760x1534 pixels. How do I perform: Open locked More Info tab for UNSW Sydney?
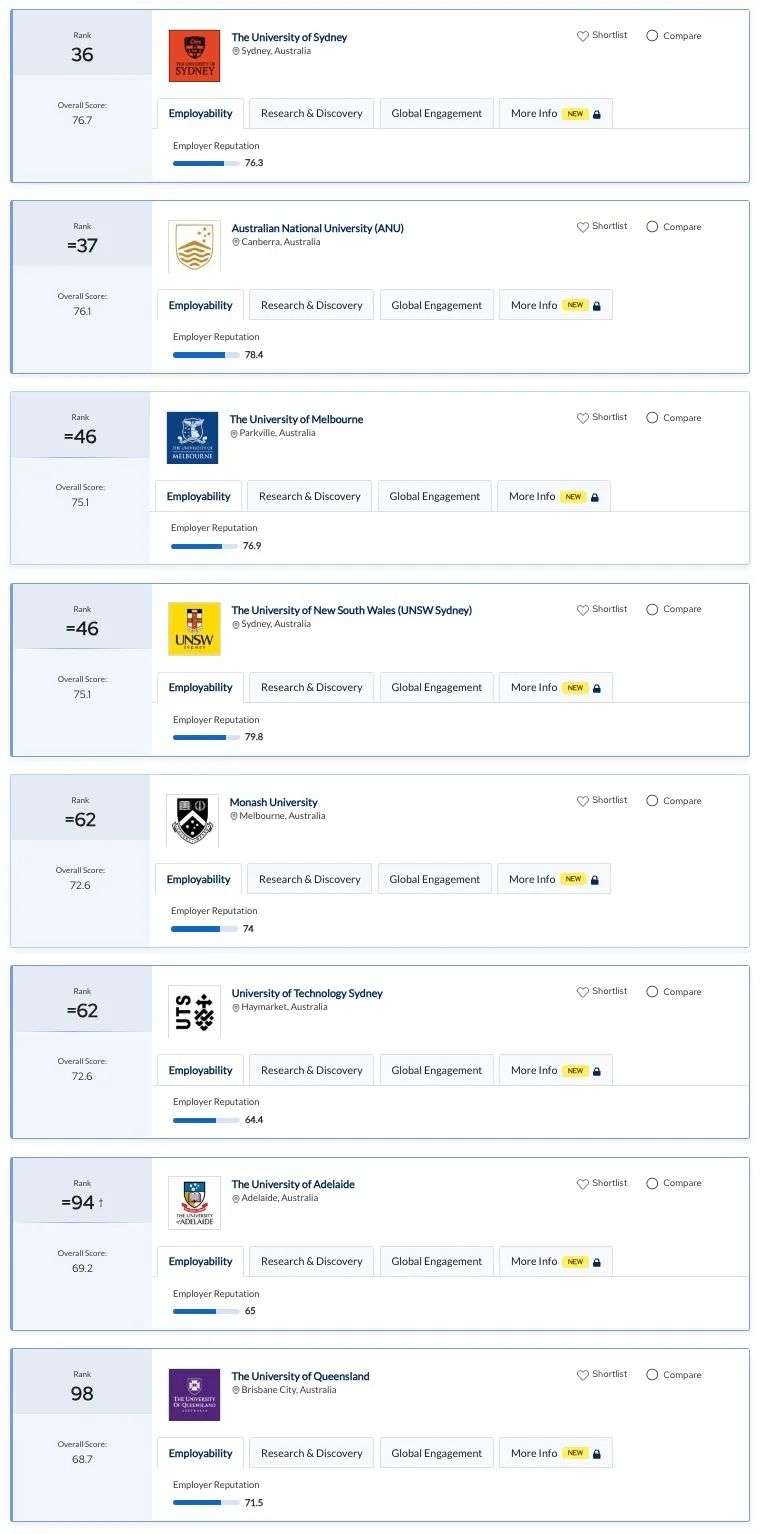[556, 687]
